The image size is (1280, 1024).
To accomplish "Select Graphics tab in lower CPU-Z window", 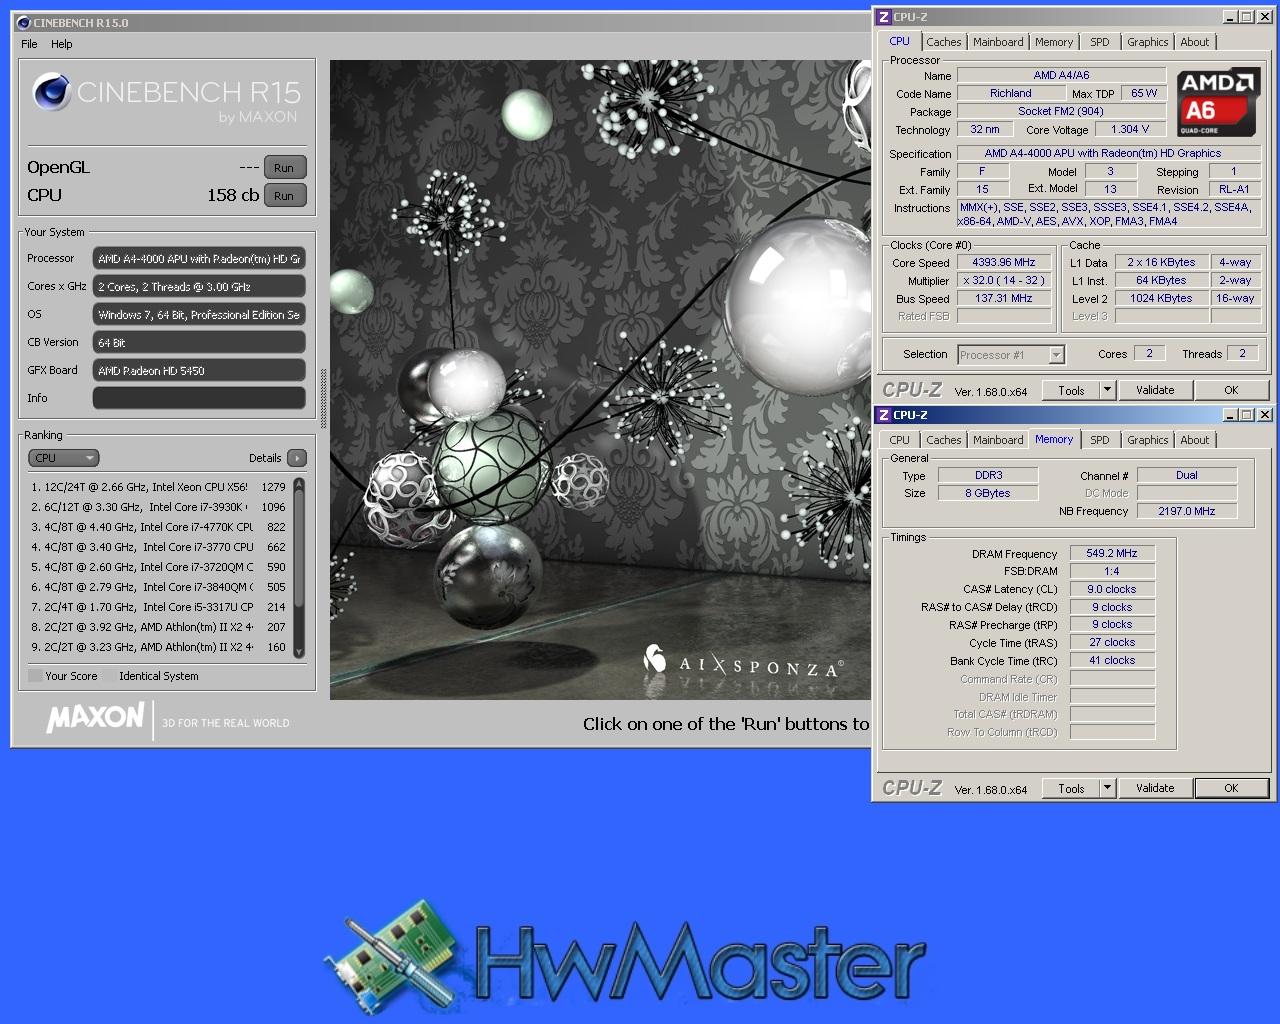I will pyautogui.click(x=1147, y=440).
